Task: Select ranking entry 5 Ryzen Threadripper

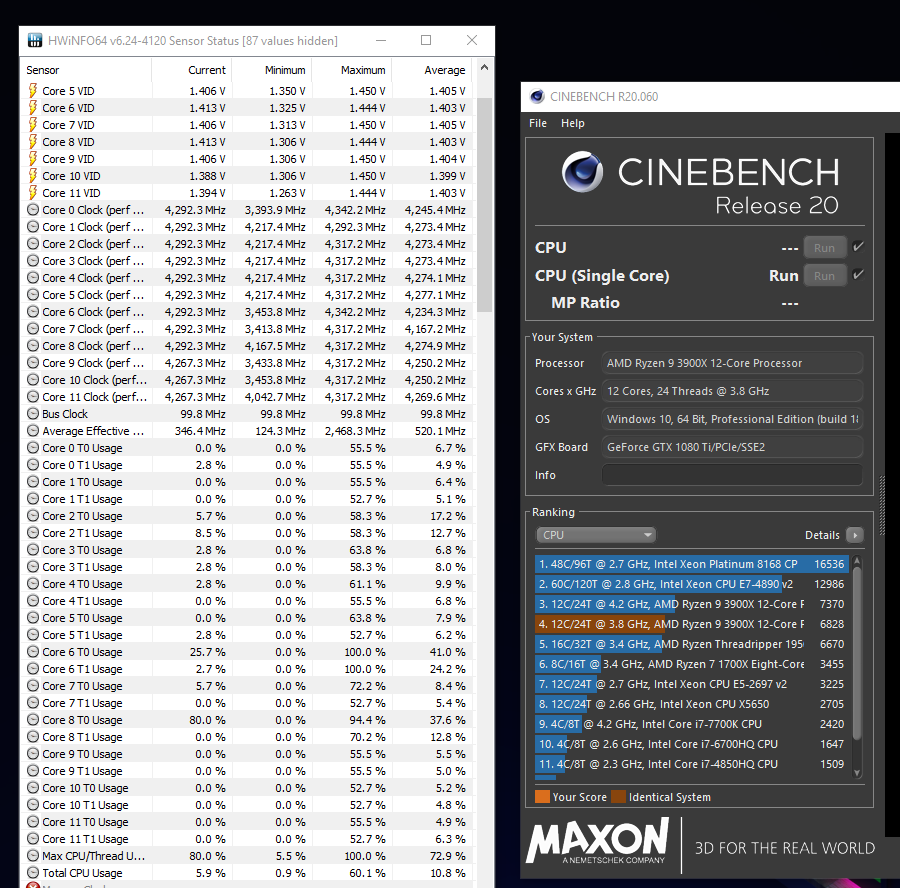Action: tap(692, 644)
